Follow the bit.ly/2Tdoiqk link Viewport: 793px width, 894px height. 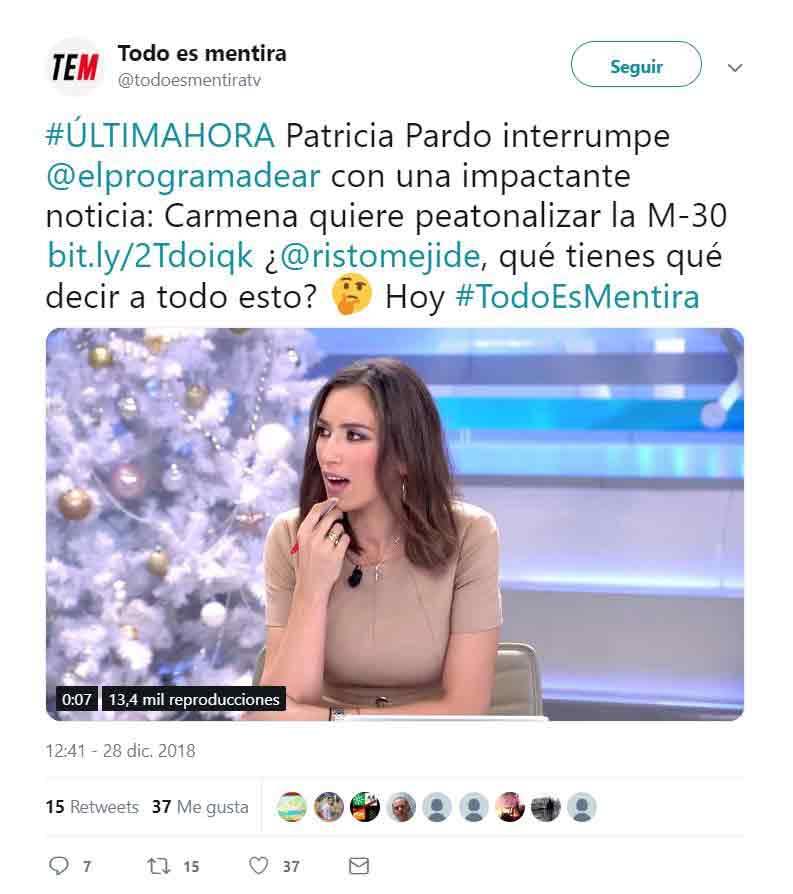tap(150, 255)
